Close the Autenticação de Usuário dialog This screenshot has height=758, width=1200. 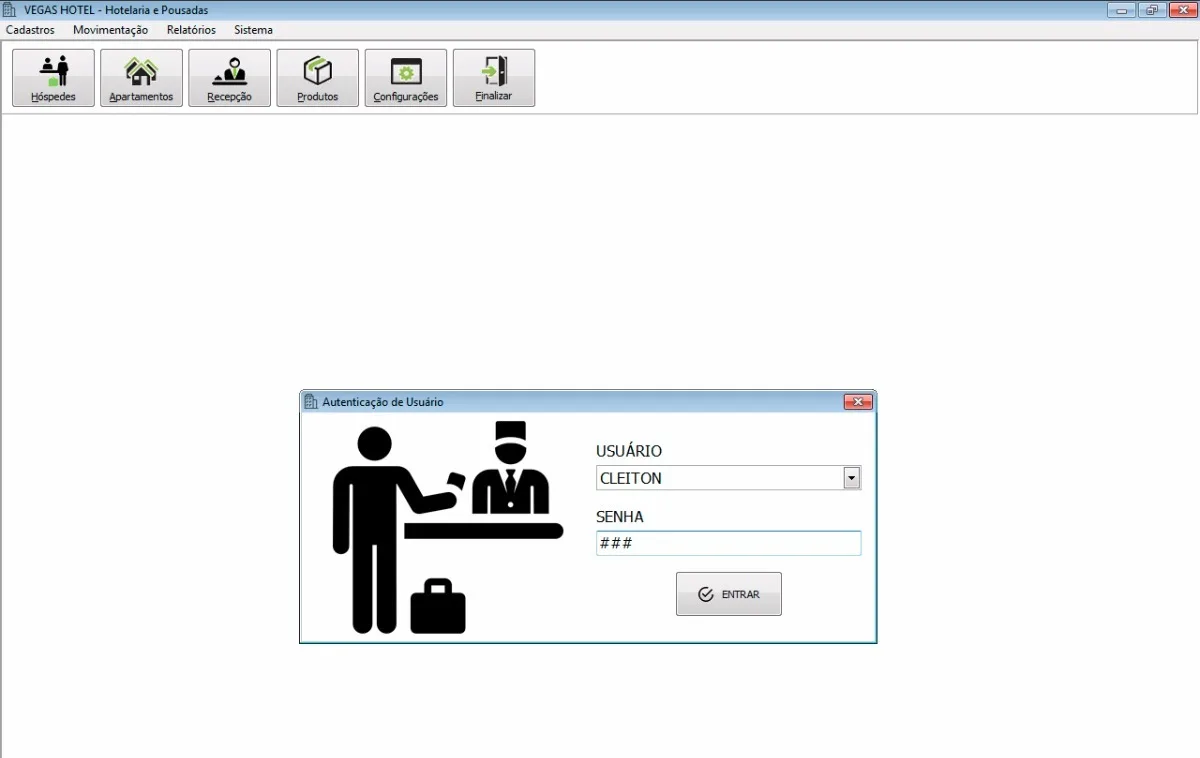tap(858, 402)
